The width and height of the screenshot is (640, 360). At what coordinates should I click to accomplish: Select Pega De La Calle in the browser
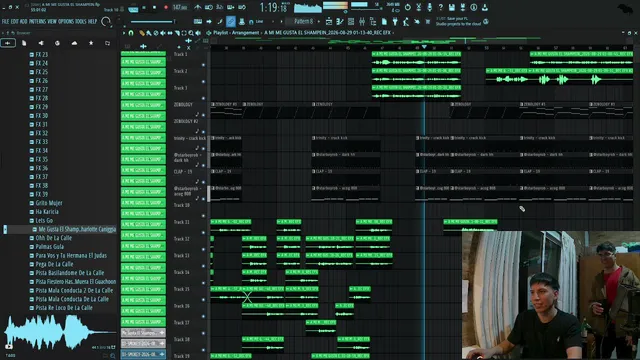pos(54,264)
